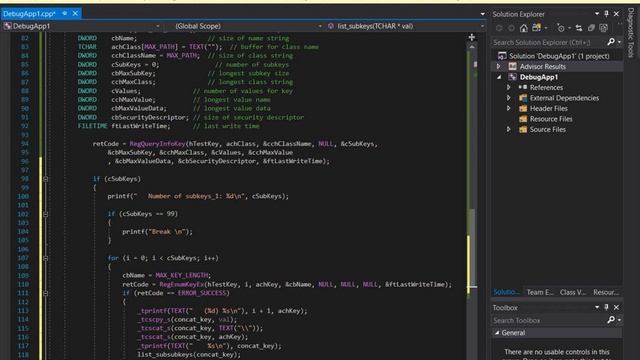Close the Solution Explorer panel

pos(616,14)
